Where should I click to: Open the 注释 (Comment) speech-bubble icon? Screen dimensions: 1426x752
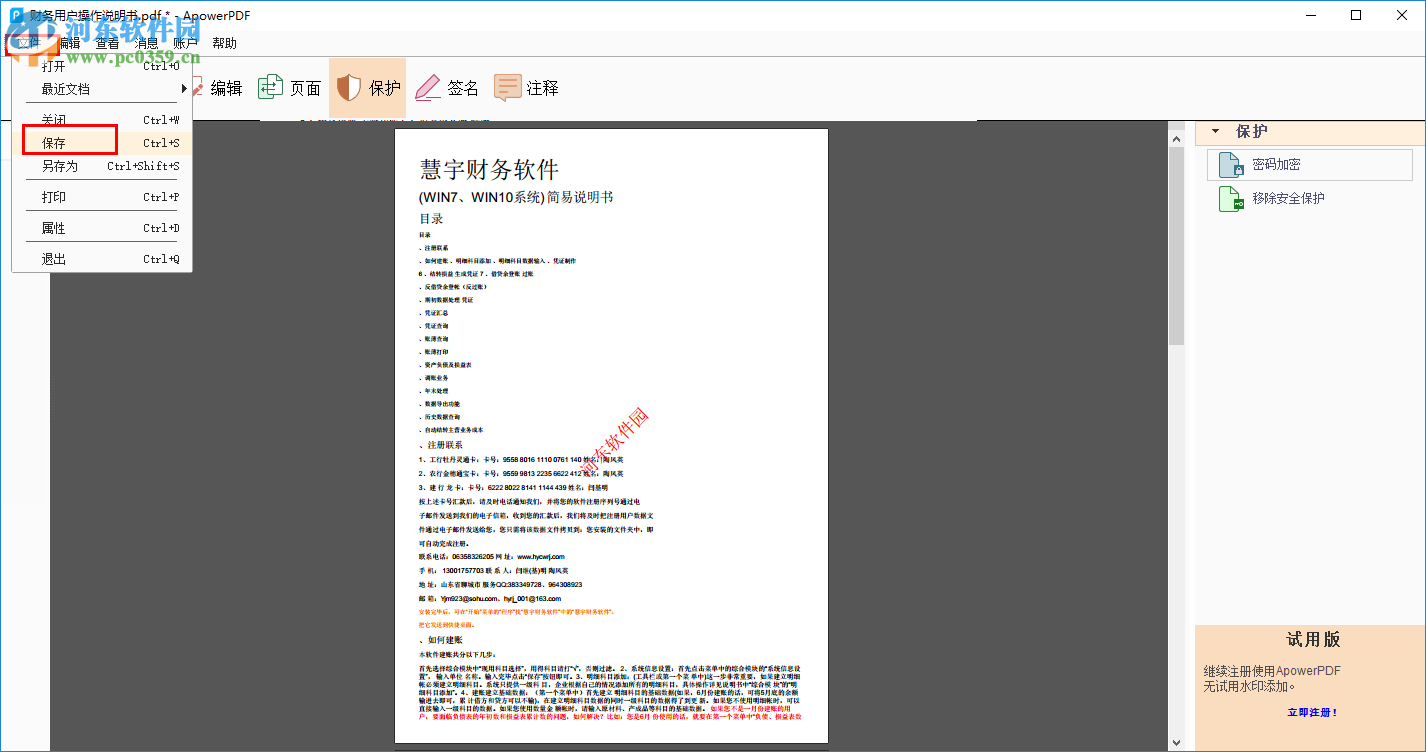point(508,87)
